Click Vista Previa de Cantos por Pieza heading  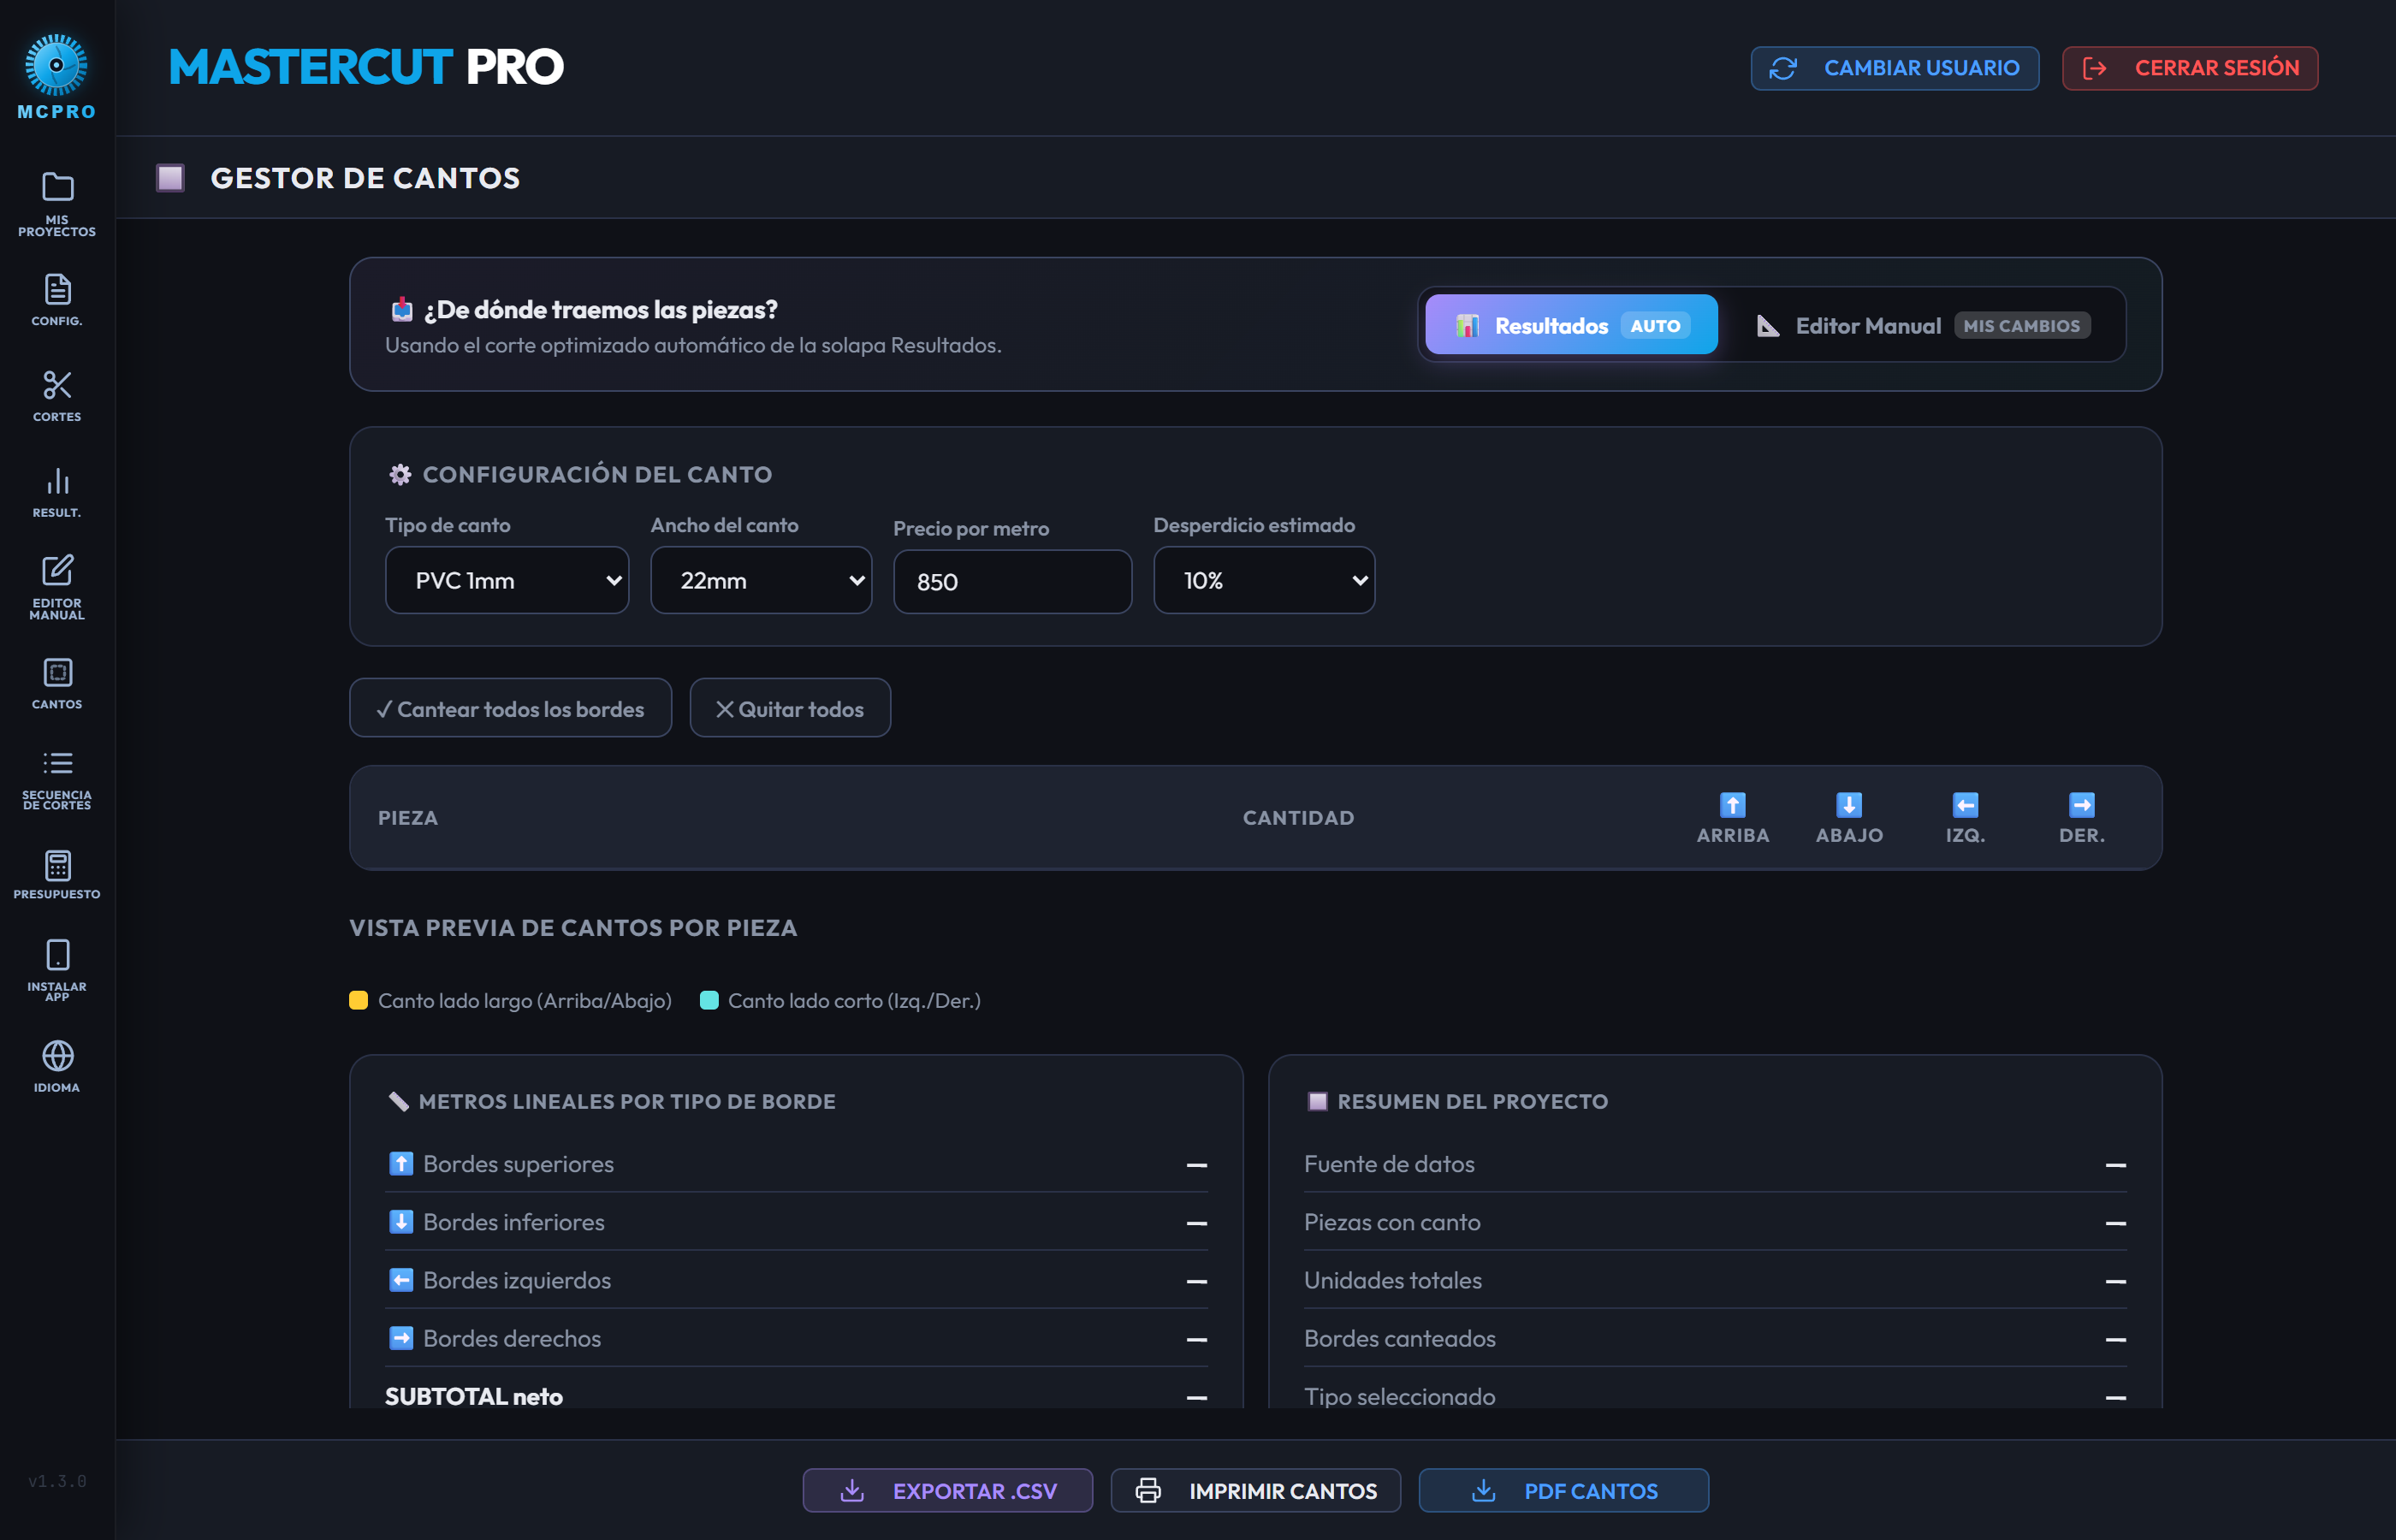[573, 928]
